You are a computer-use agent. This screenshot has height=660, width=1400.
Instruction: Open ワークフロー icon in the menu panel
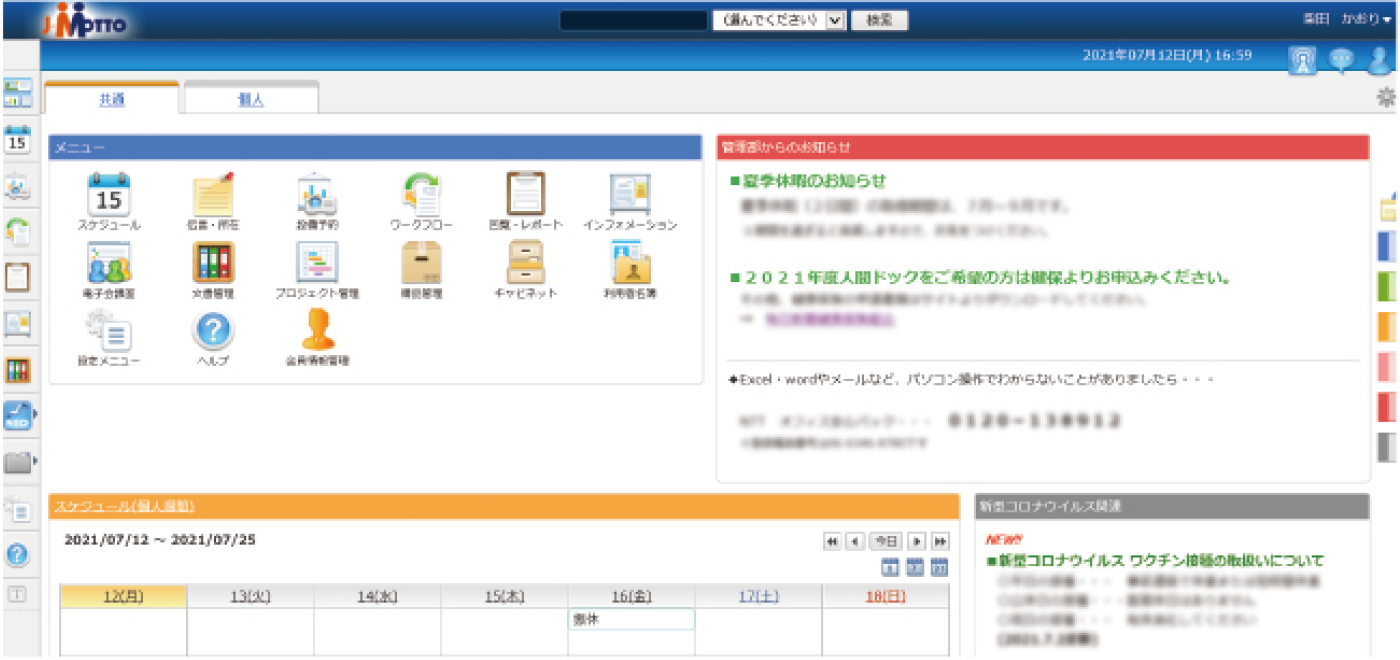pos(421,194)
